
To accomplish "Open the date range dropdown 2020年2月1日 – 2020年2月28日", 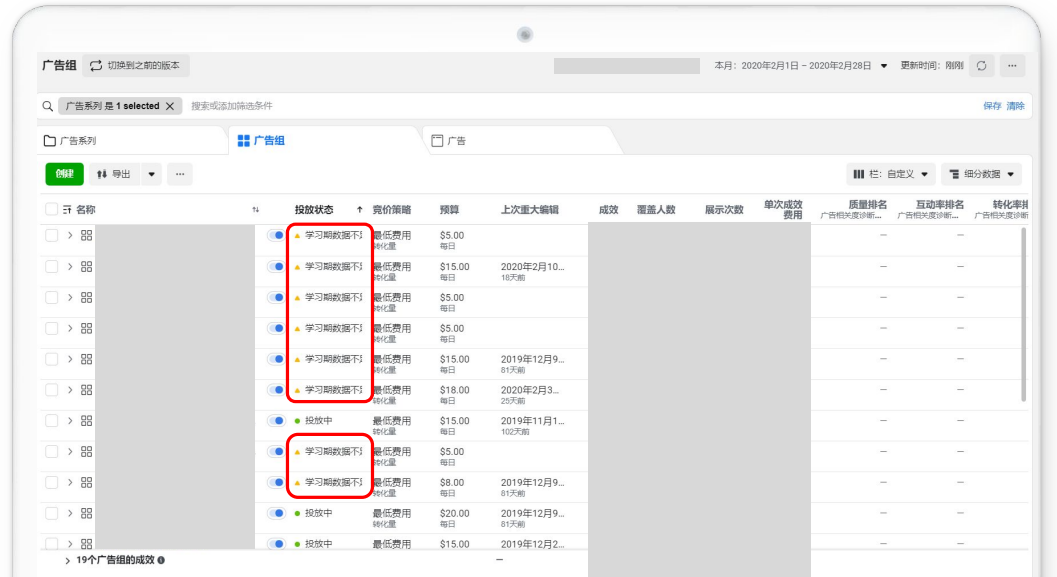I will click(x=801, y=65).
